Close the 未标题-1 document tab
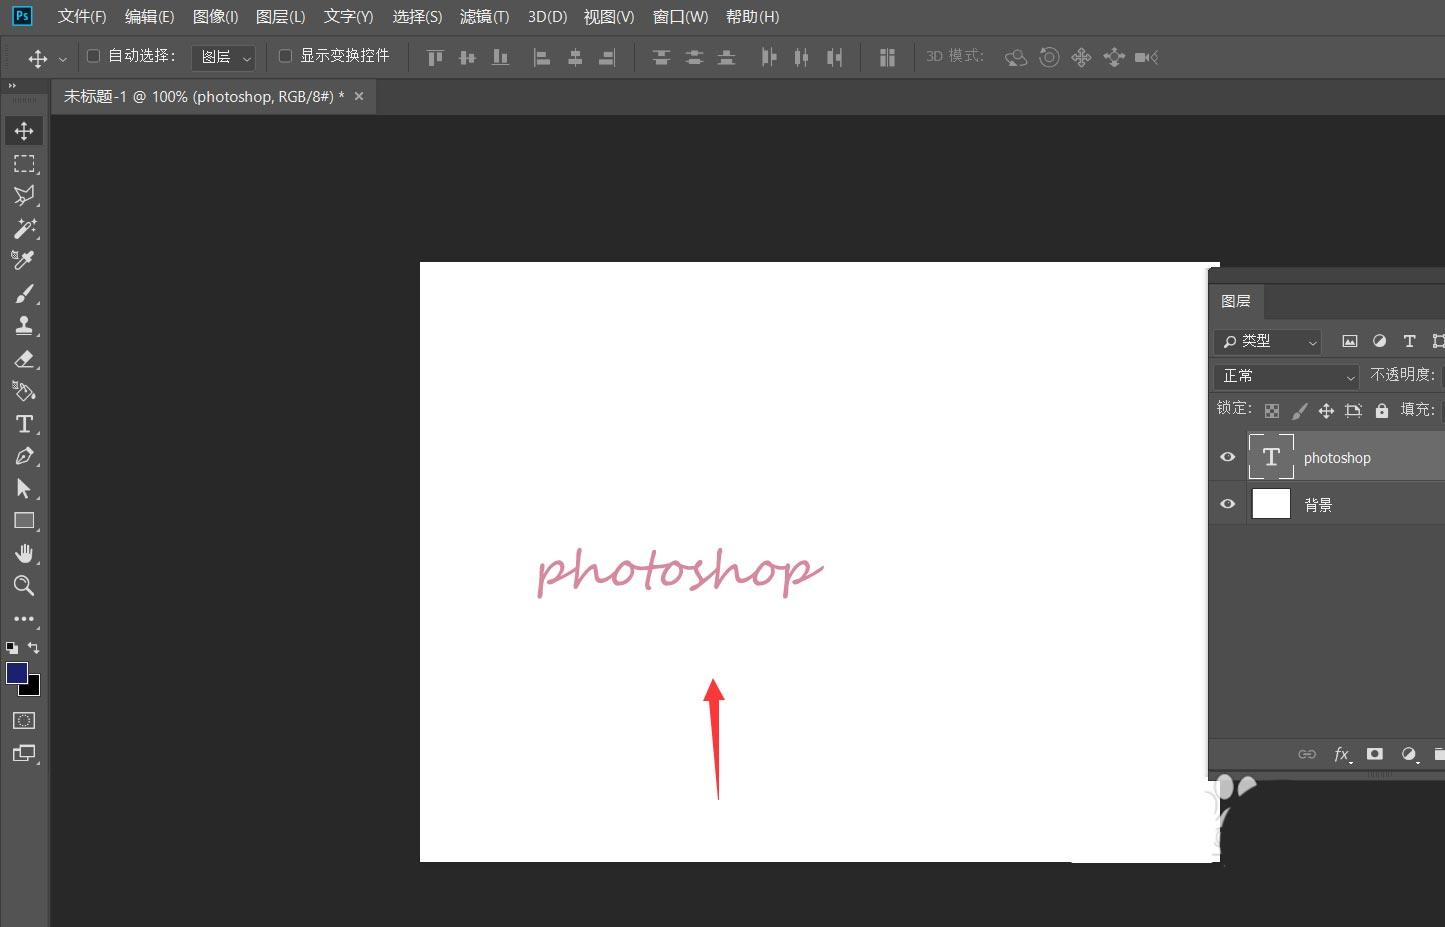 [x=359, y=97]
